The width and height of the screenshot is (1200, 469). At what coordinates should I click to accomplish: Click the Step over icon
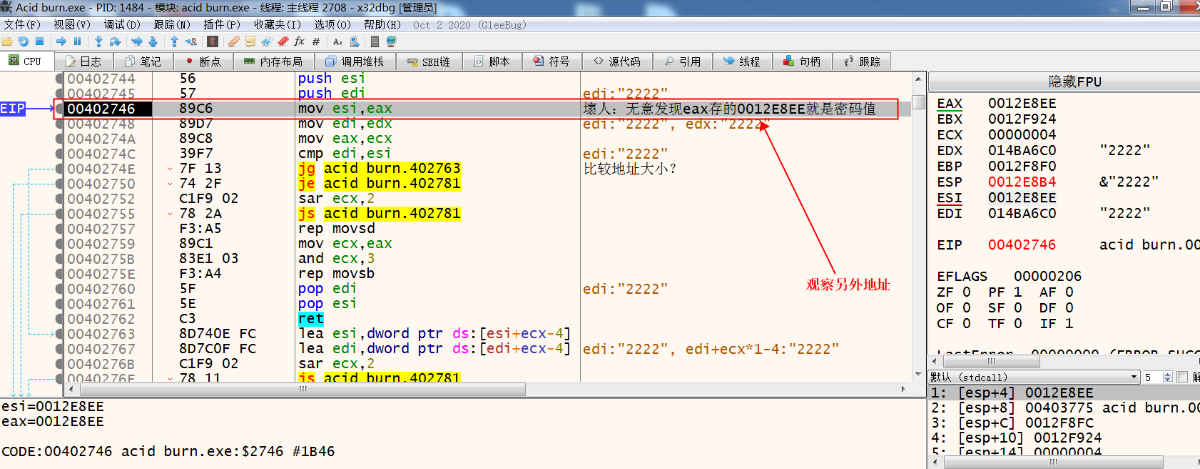coord(115,41)
